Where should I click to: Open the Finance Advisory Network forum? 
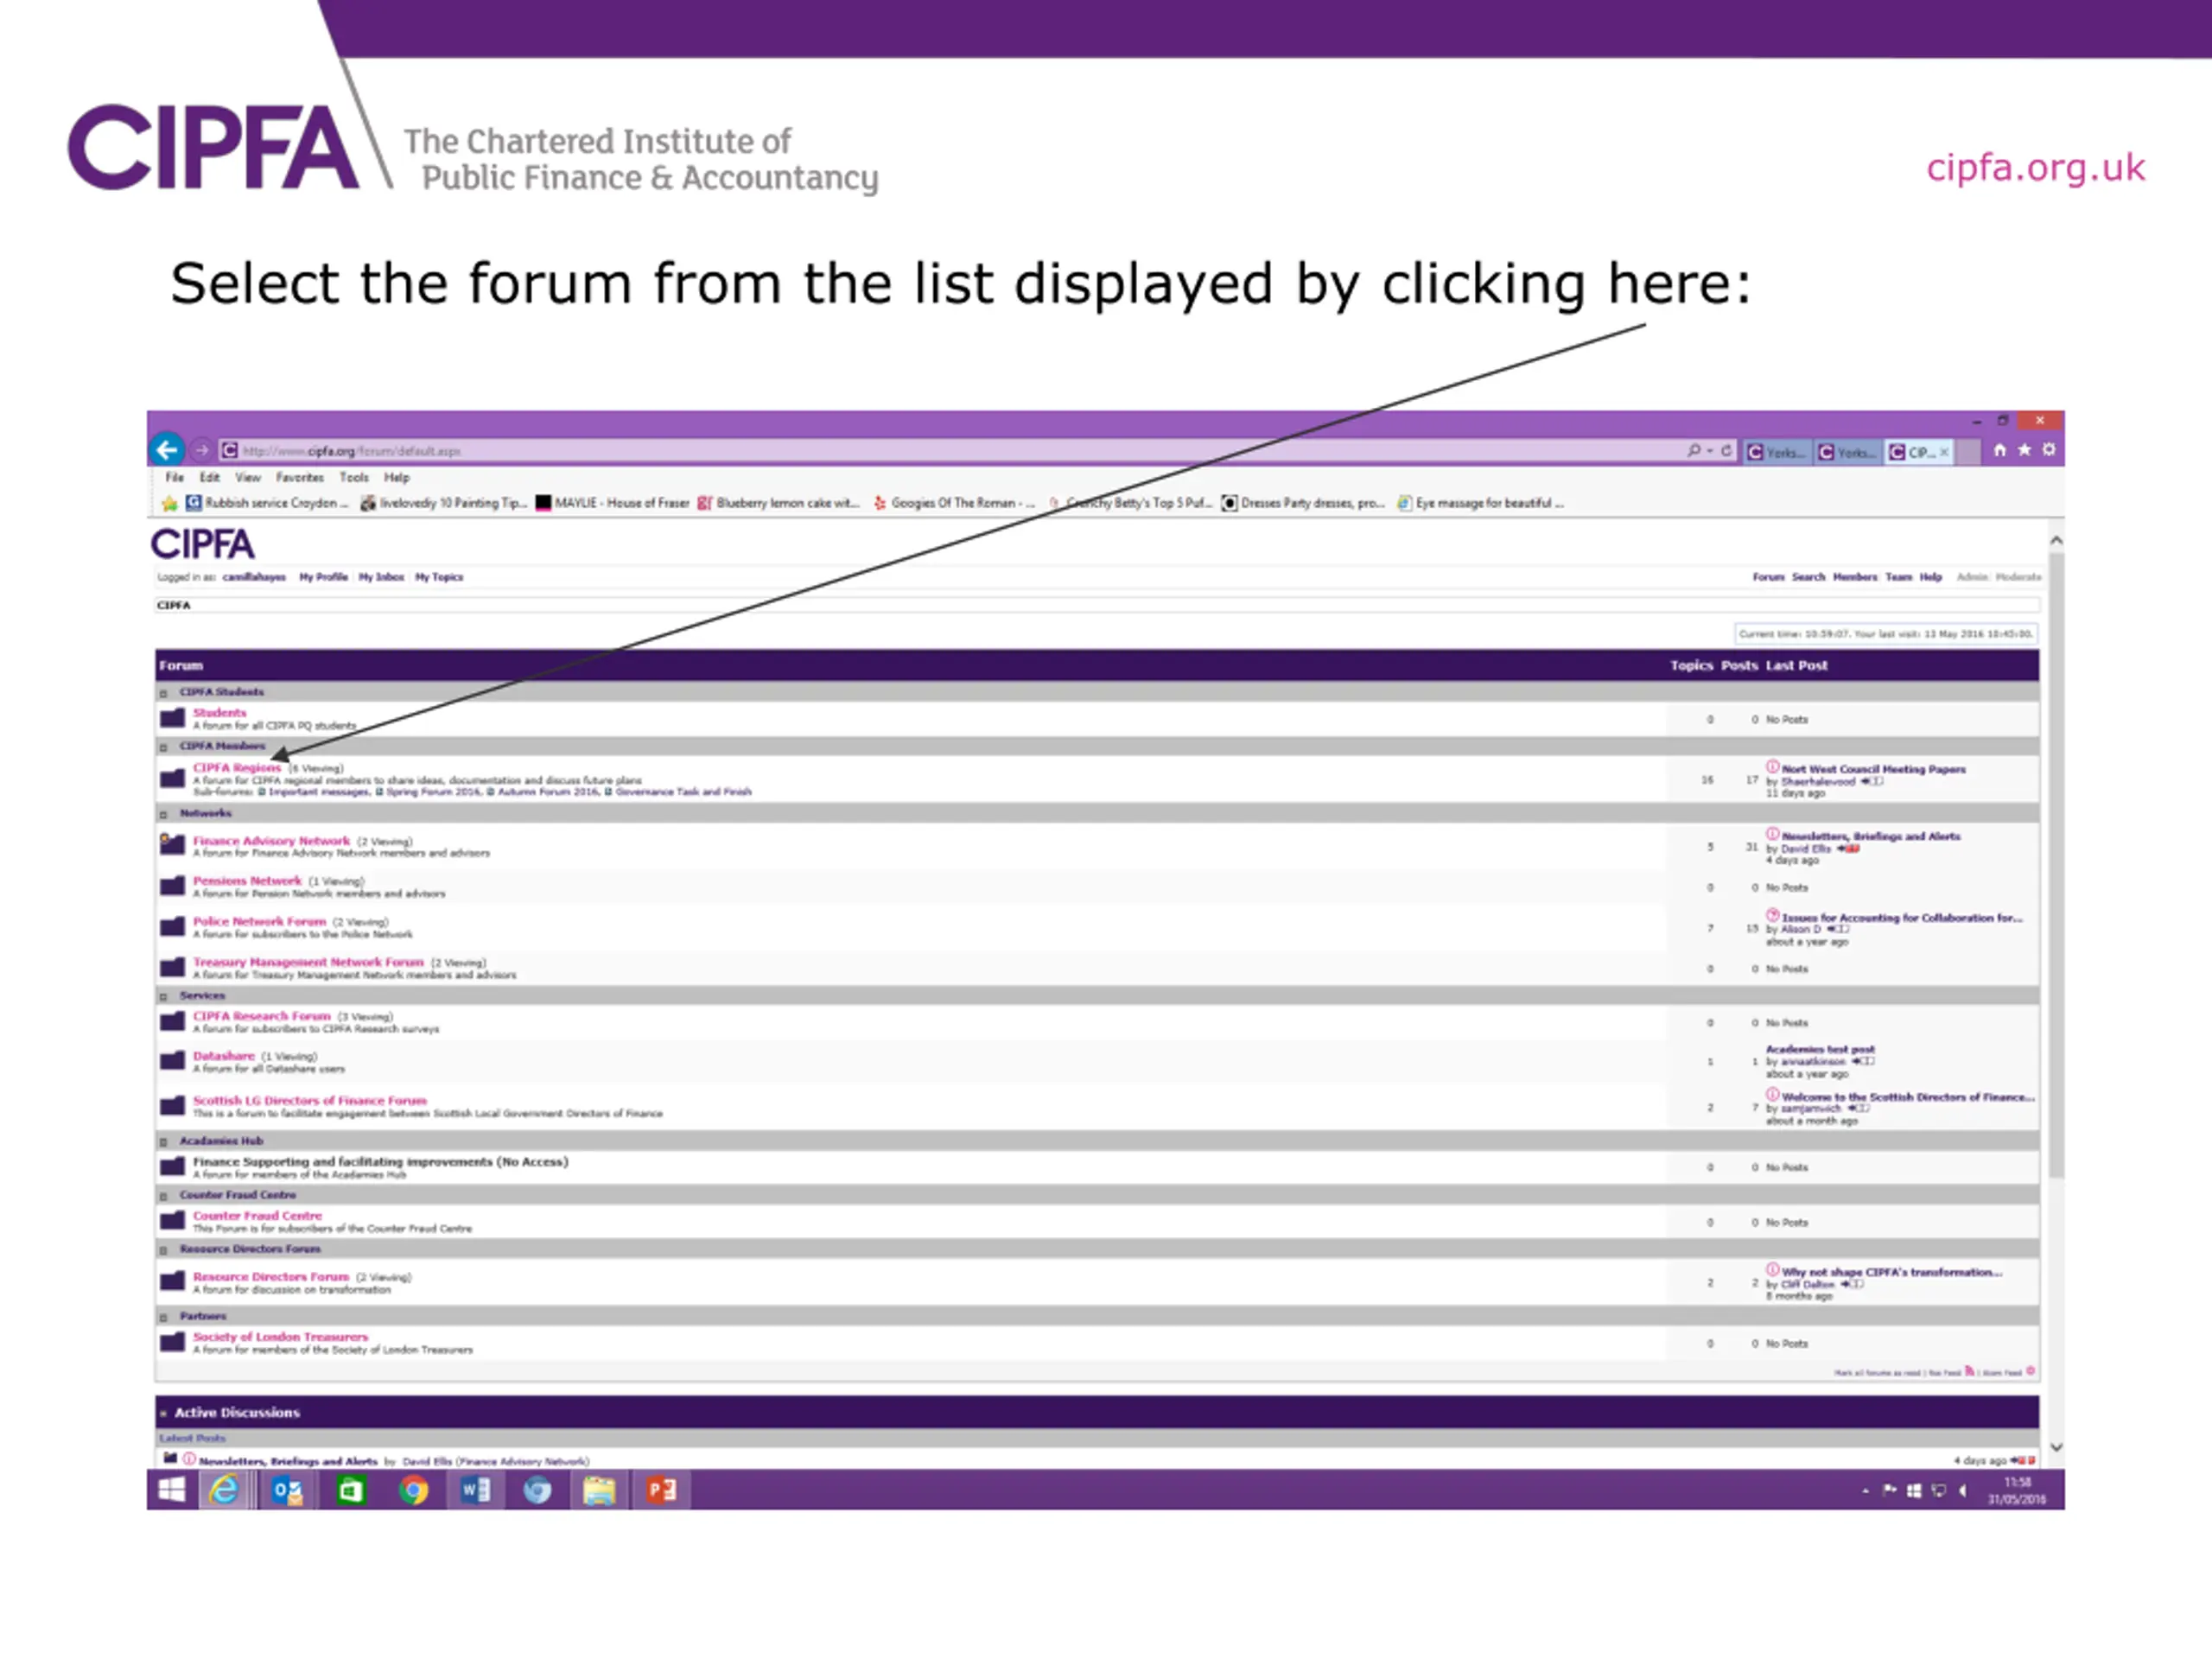tap(272, 841)
